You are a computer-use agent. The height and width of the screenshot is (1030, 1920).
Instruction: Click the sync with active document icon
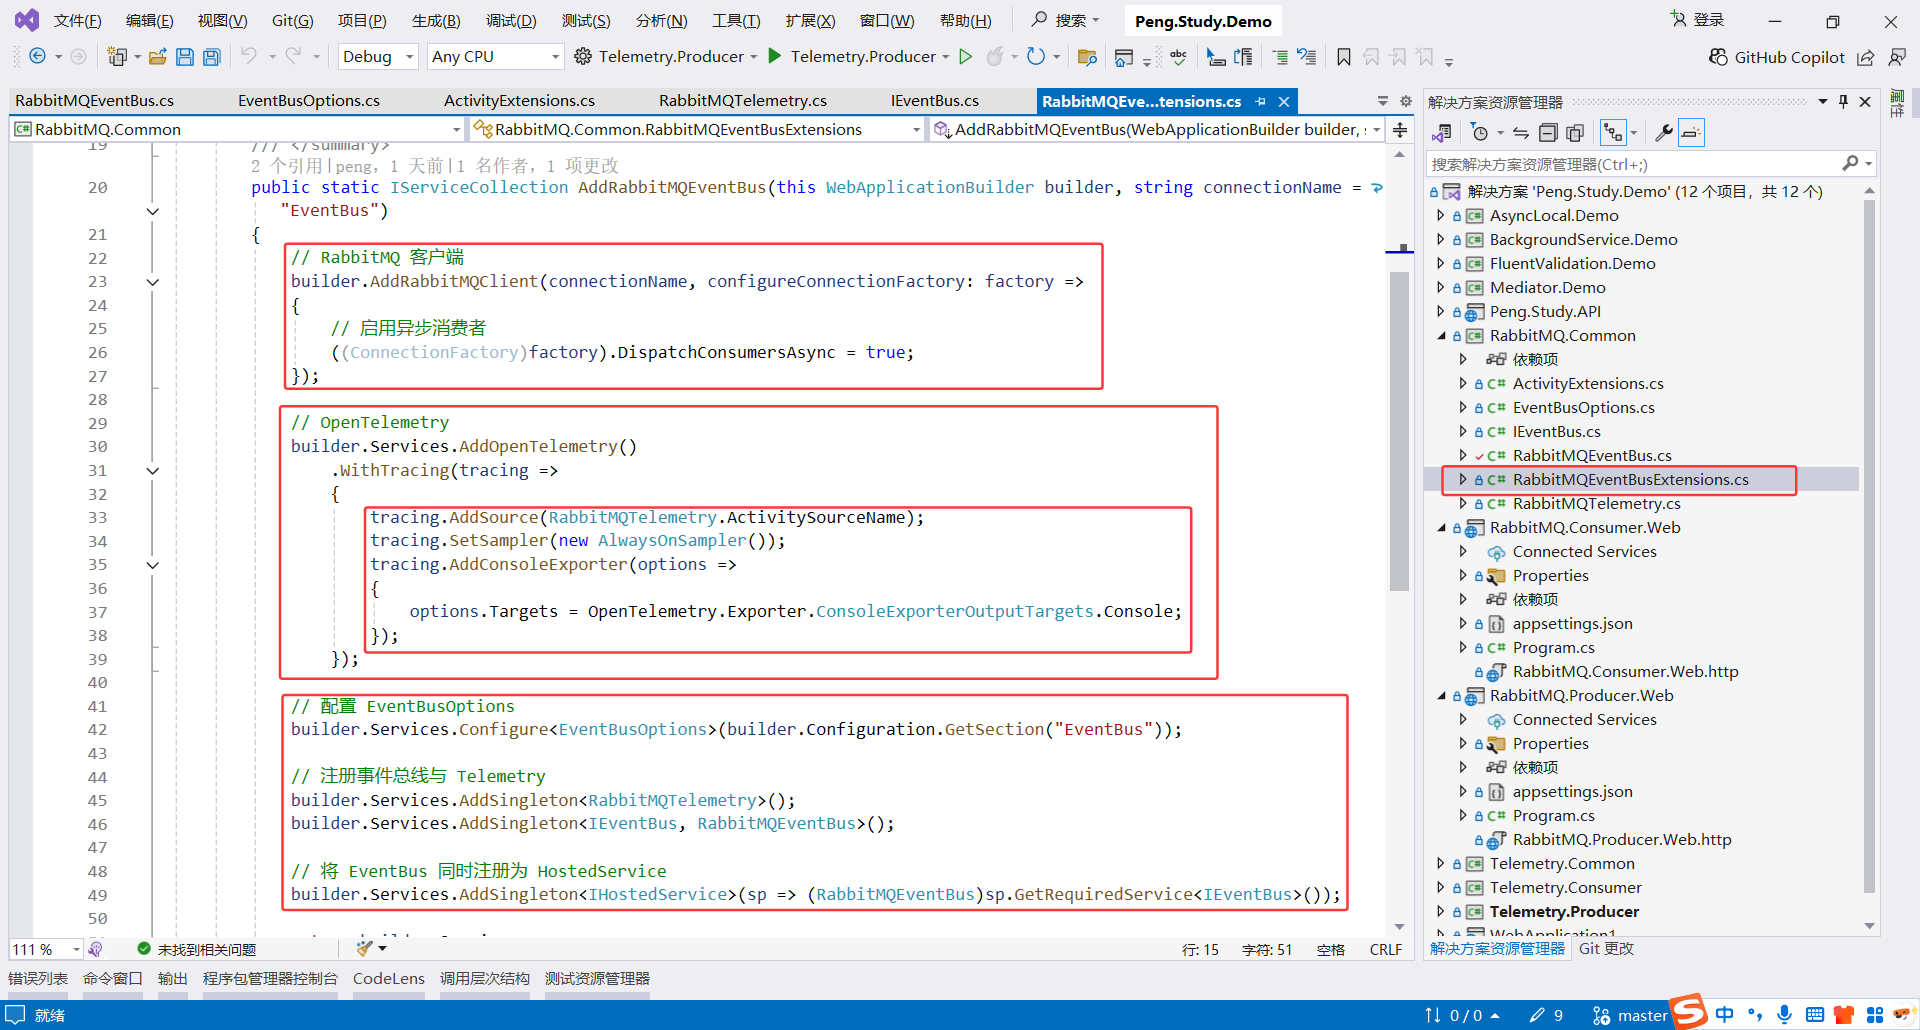click(1521, 132)
